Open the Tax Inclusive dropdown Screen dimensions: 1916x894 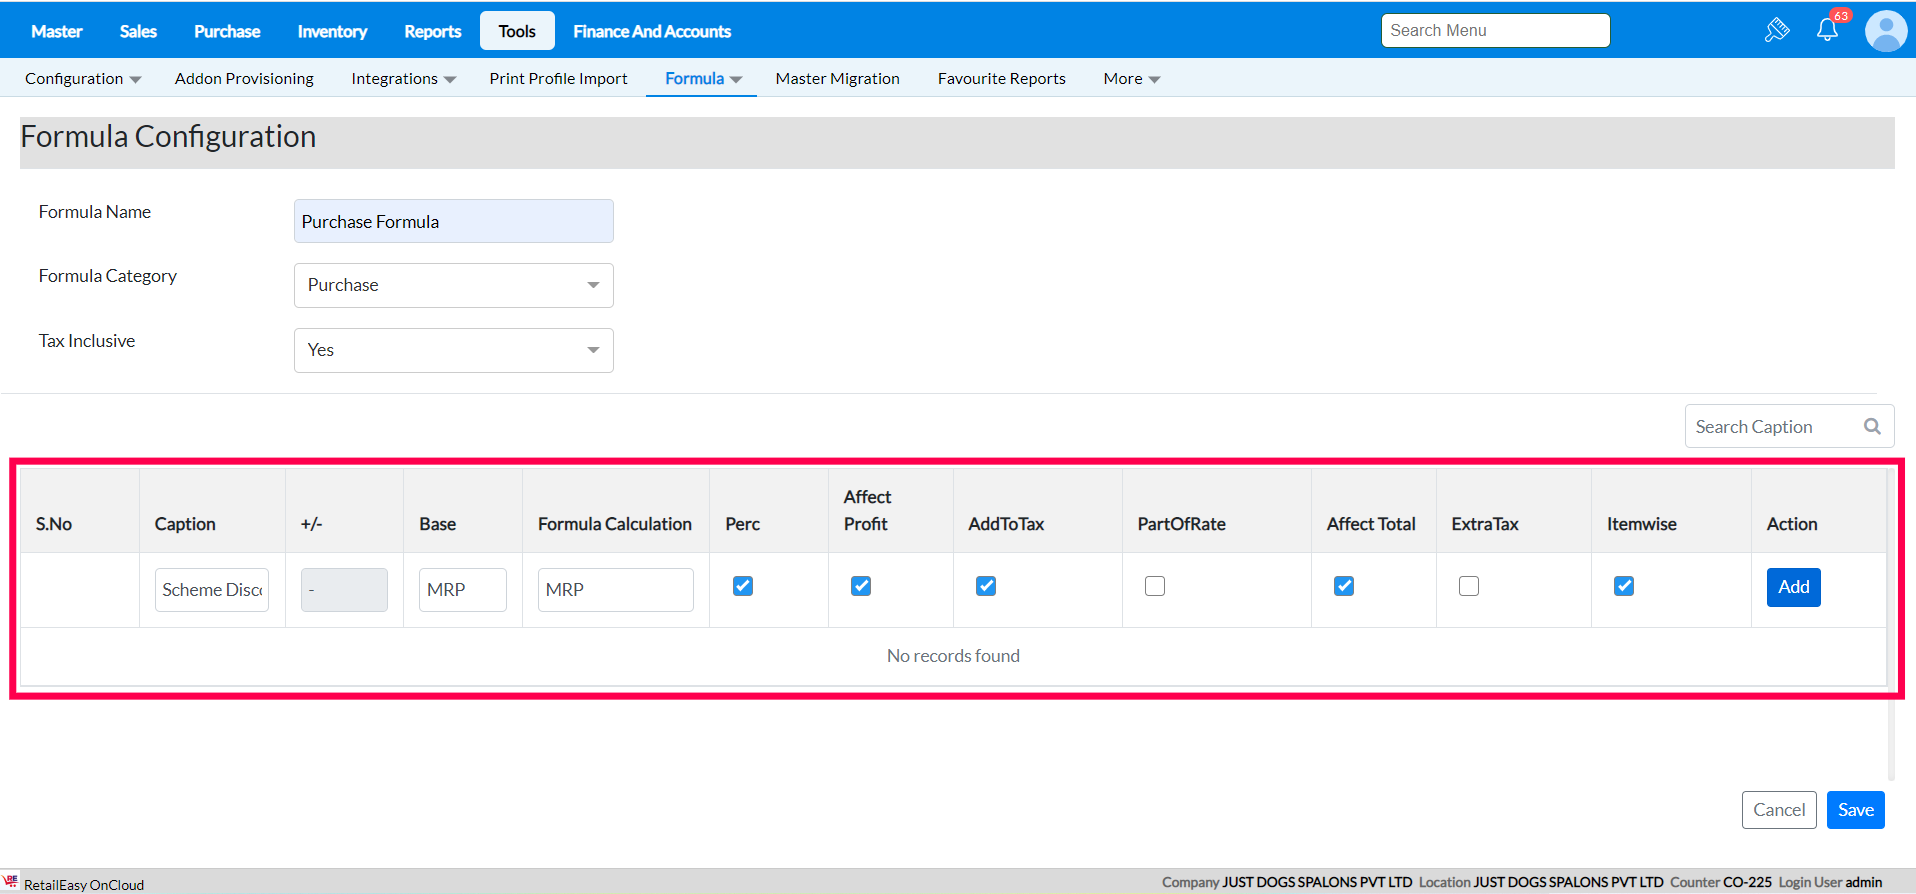(x=454, y=350)
